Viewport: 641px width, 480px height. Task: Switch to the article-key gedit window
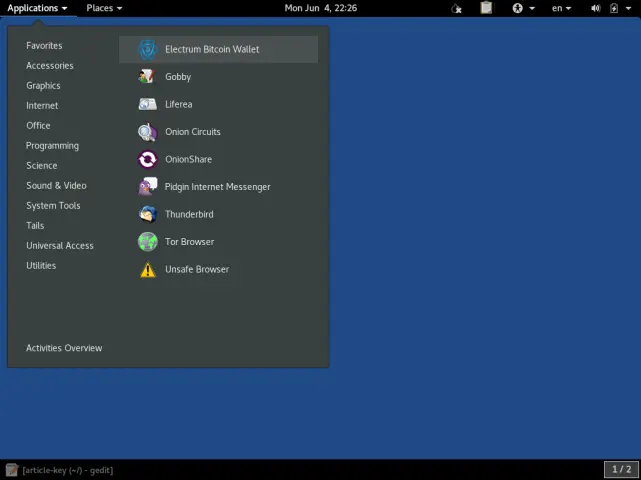tap(68, 470)
